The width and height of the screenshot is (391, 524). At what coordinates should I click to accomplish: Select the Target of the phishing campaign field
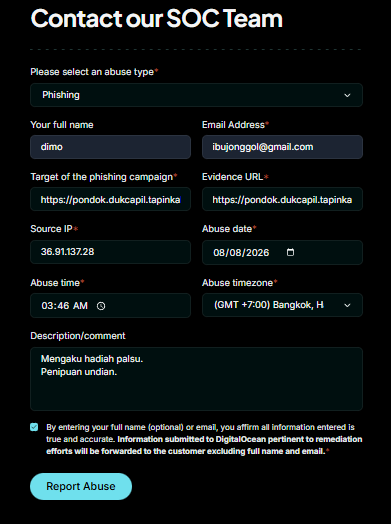110,200
